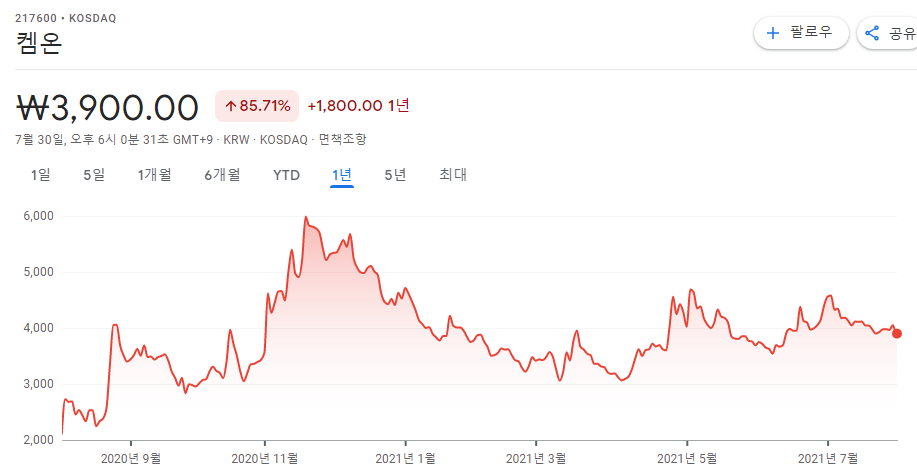Select the 5년 range tab
Image resolution: width=917 pixels, height=472 pixels.
[395, 175]
